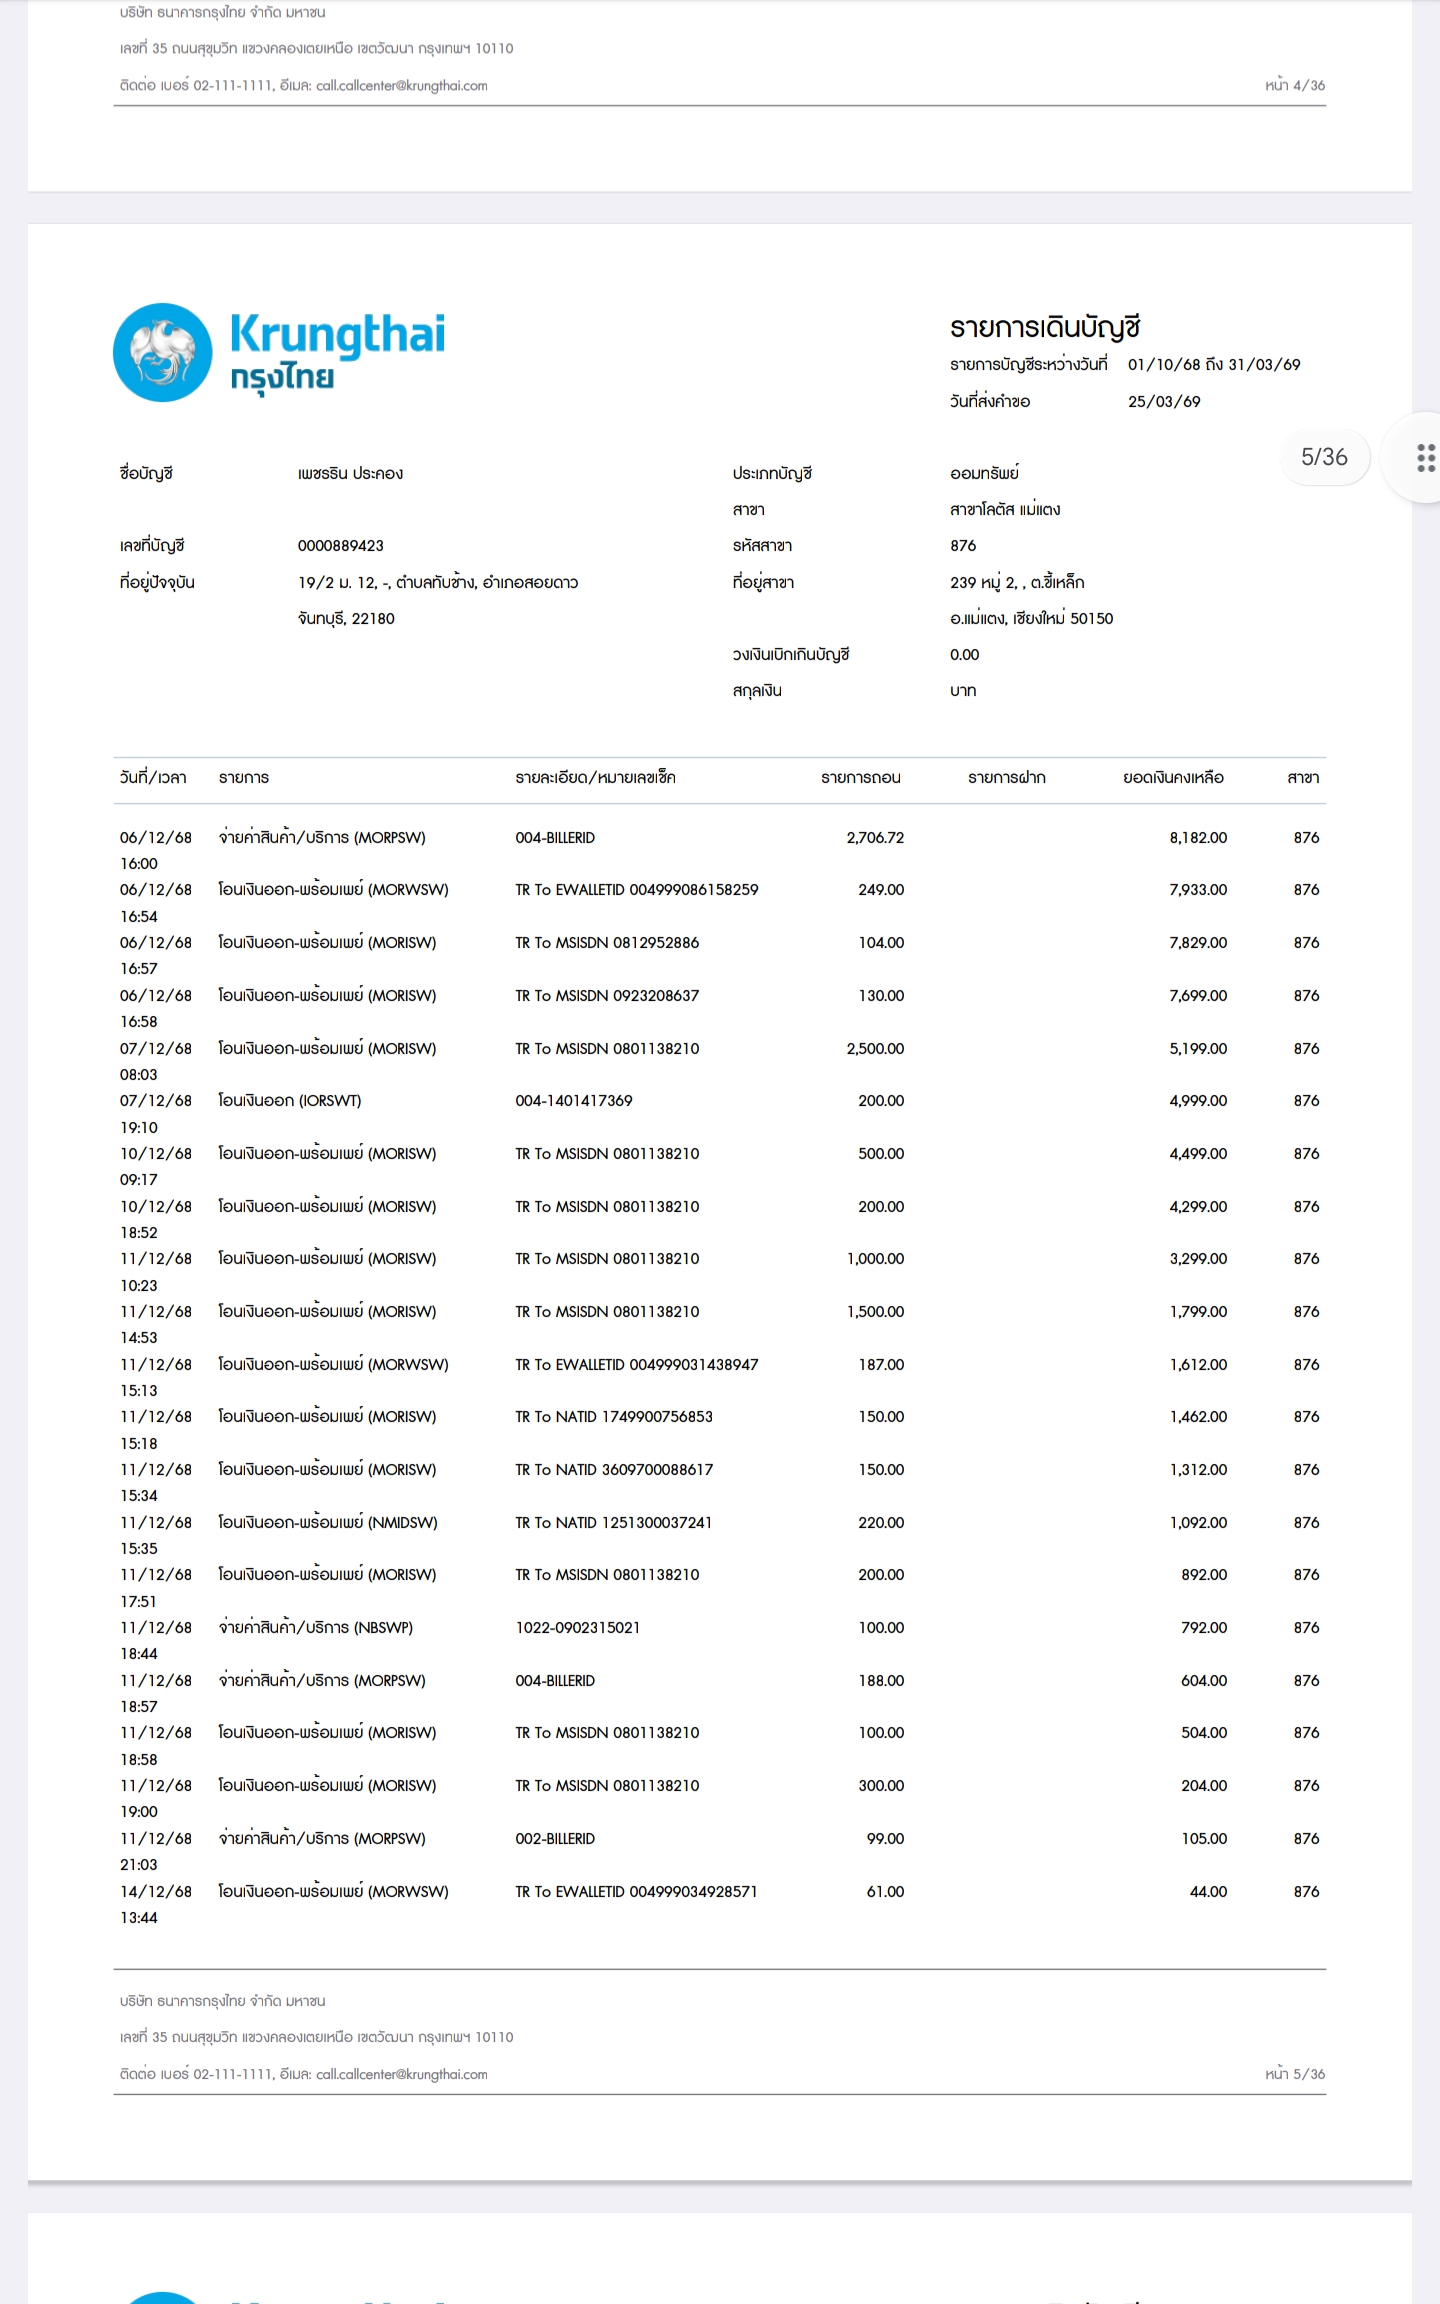Image resolution: width=1440 pixels, height=2304 pixels.
Task: Click the วันที่/เวลา column header
Action: [153, 778]
